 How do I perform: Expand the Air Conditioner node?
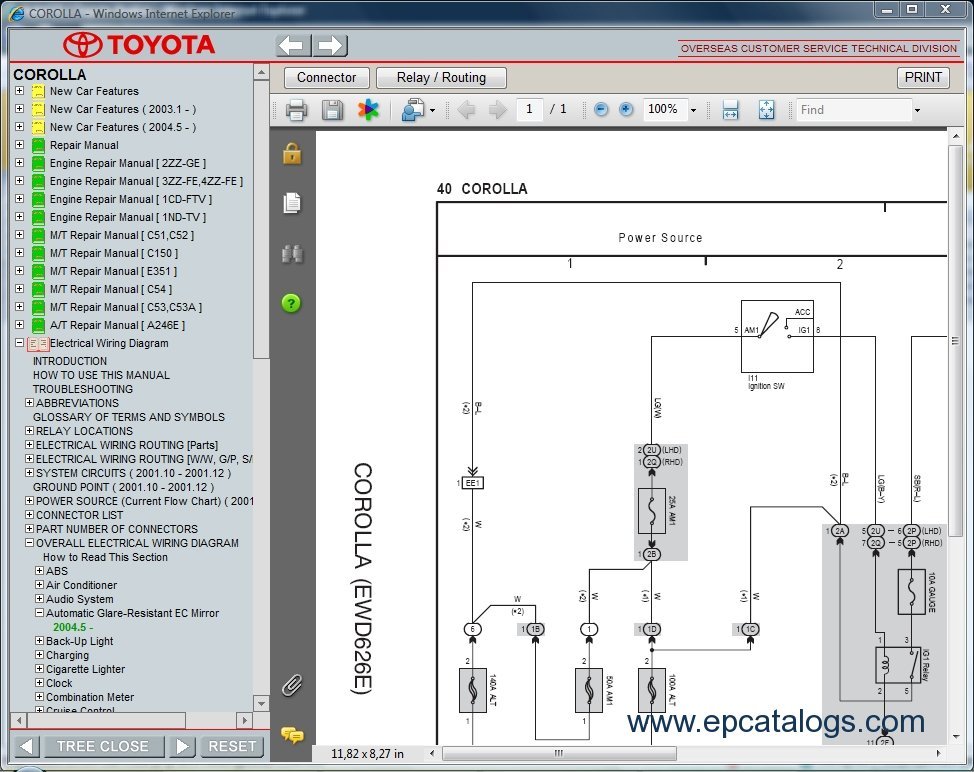(39, 584)
